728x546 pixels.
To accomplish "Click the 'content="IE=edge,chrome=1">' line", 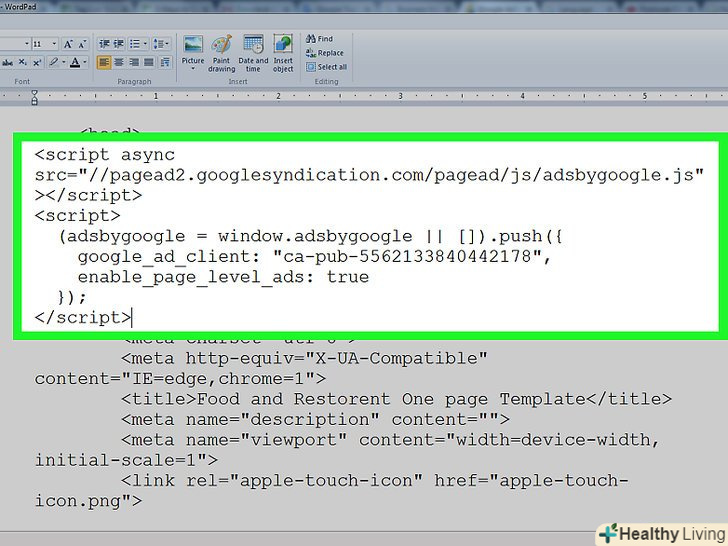I will [x=181, y=379].
